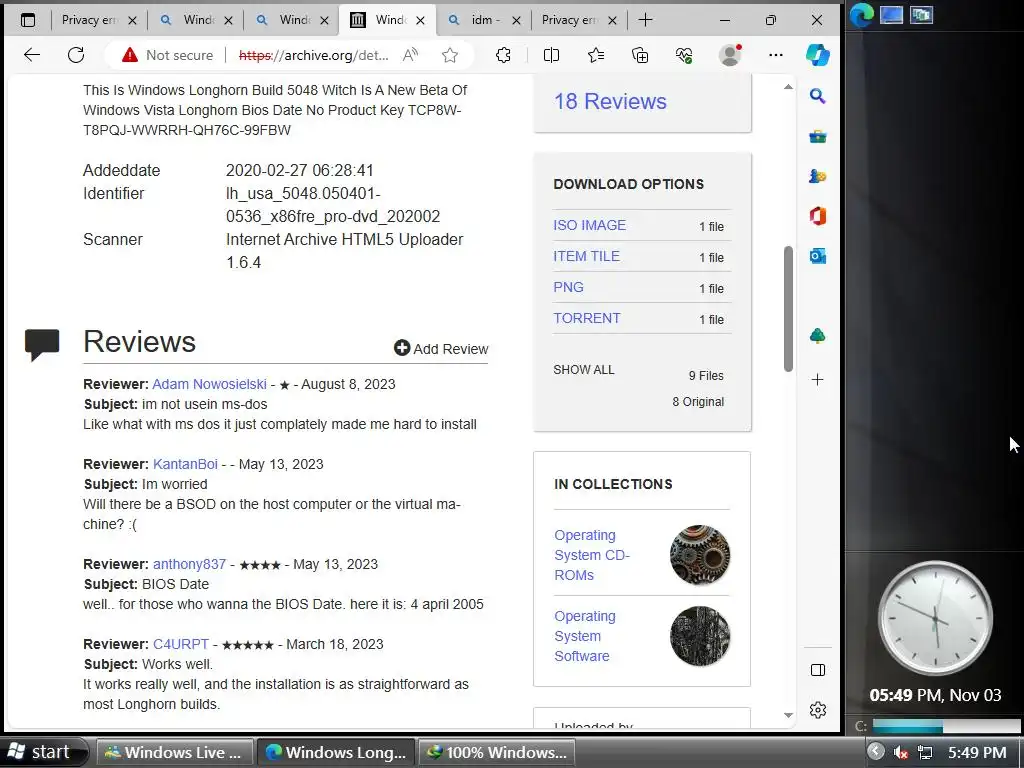Open Read aloud icon in address bar
The height and width of the screenshot is (768, 1024).
410,55
